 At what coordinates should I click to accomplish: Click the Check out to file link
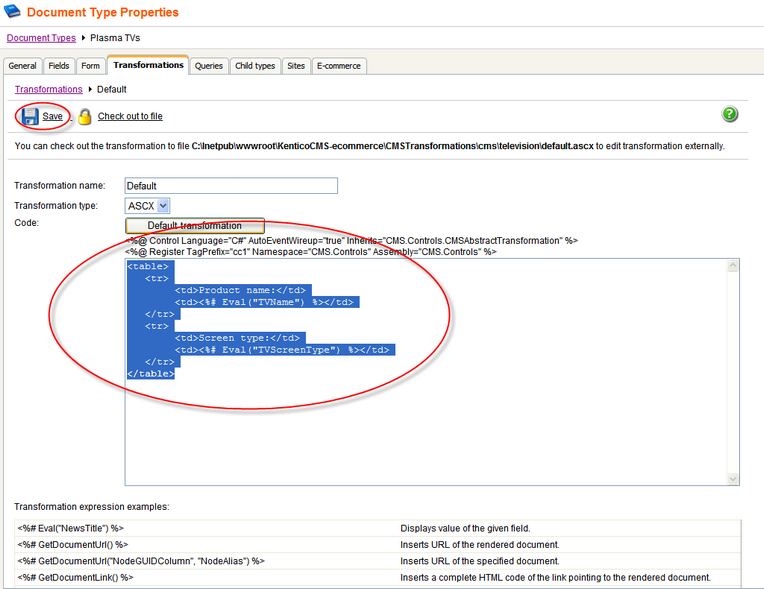130,116
